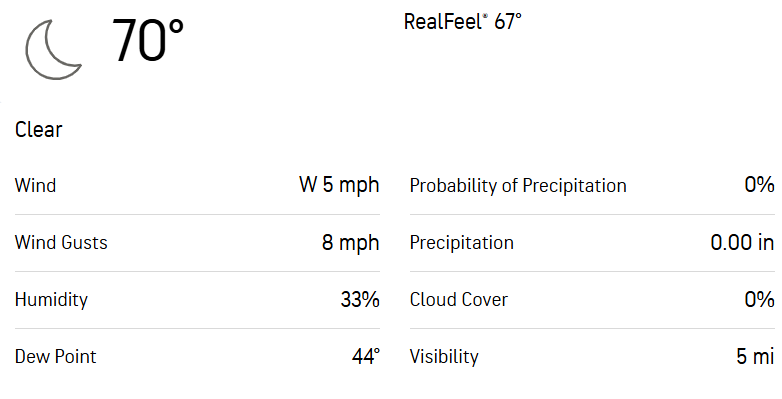The height and width of the screenshot is (399, 782).
Task: Select the Dew Point label
Action: point(55,356)
